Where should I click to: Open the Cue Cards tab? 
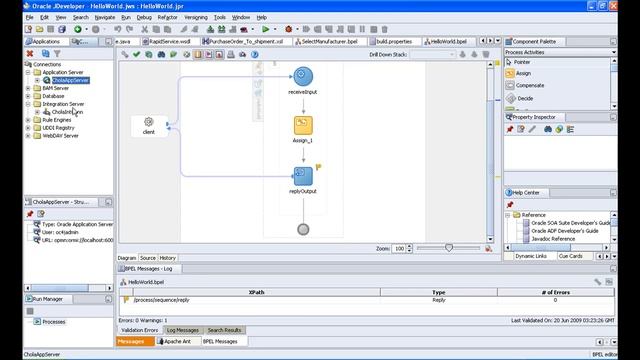(x=571, y=256)
